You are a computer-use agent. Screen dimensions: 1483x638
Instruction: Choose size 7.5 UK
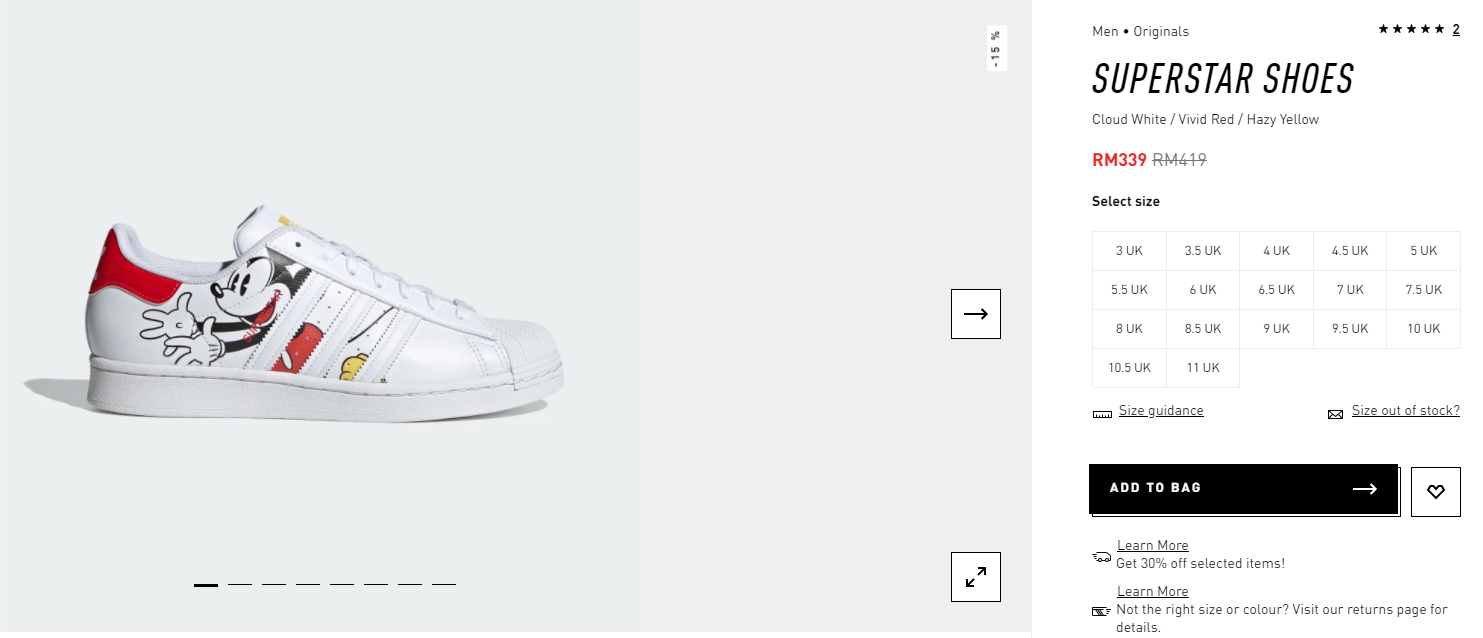point(1423,290)
